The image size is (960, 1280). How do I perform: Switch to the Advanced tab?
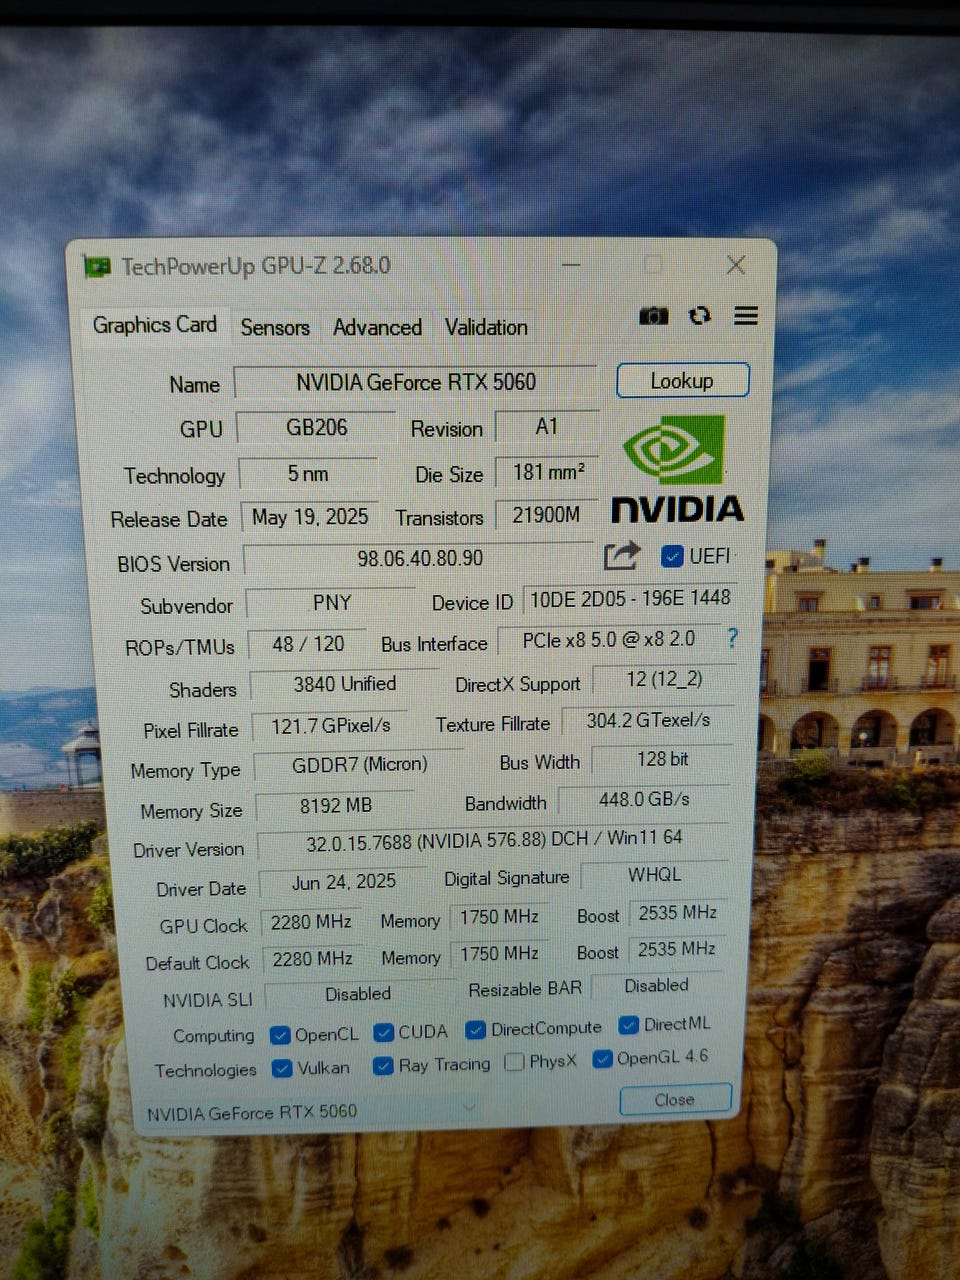[377, 328]
